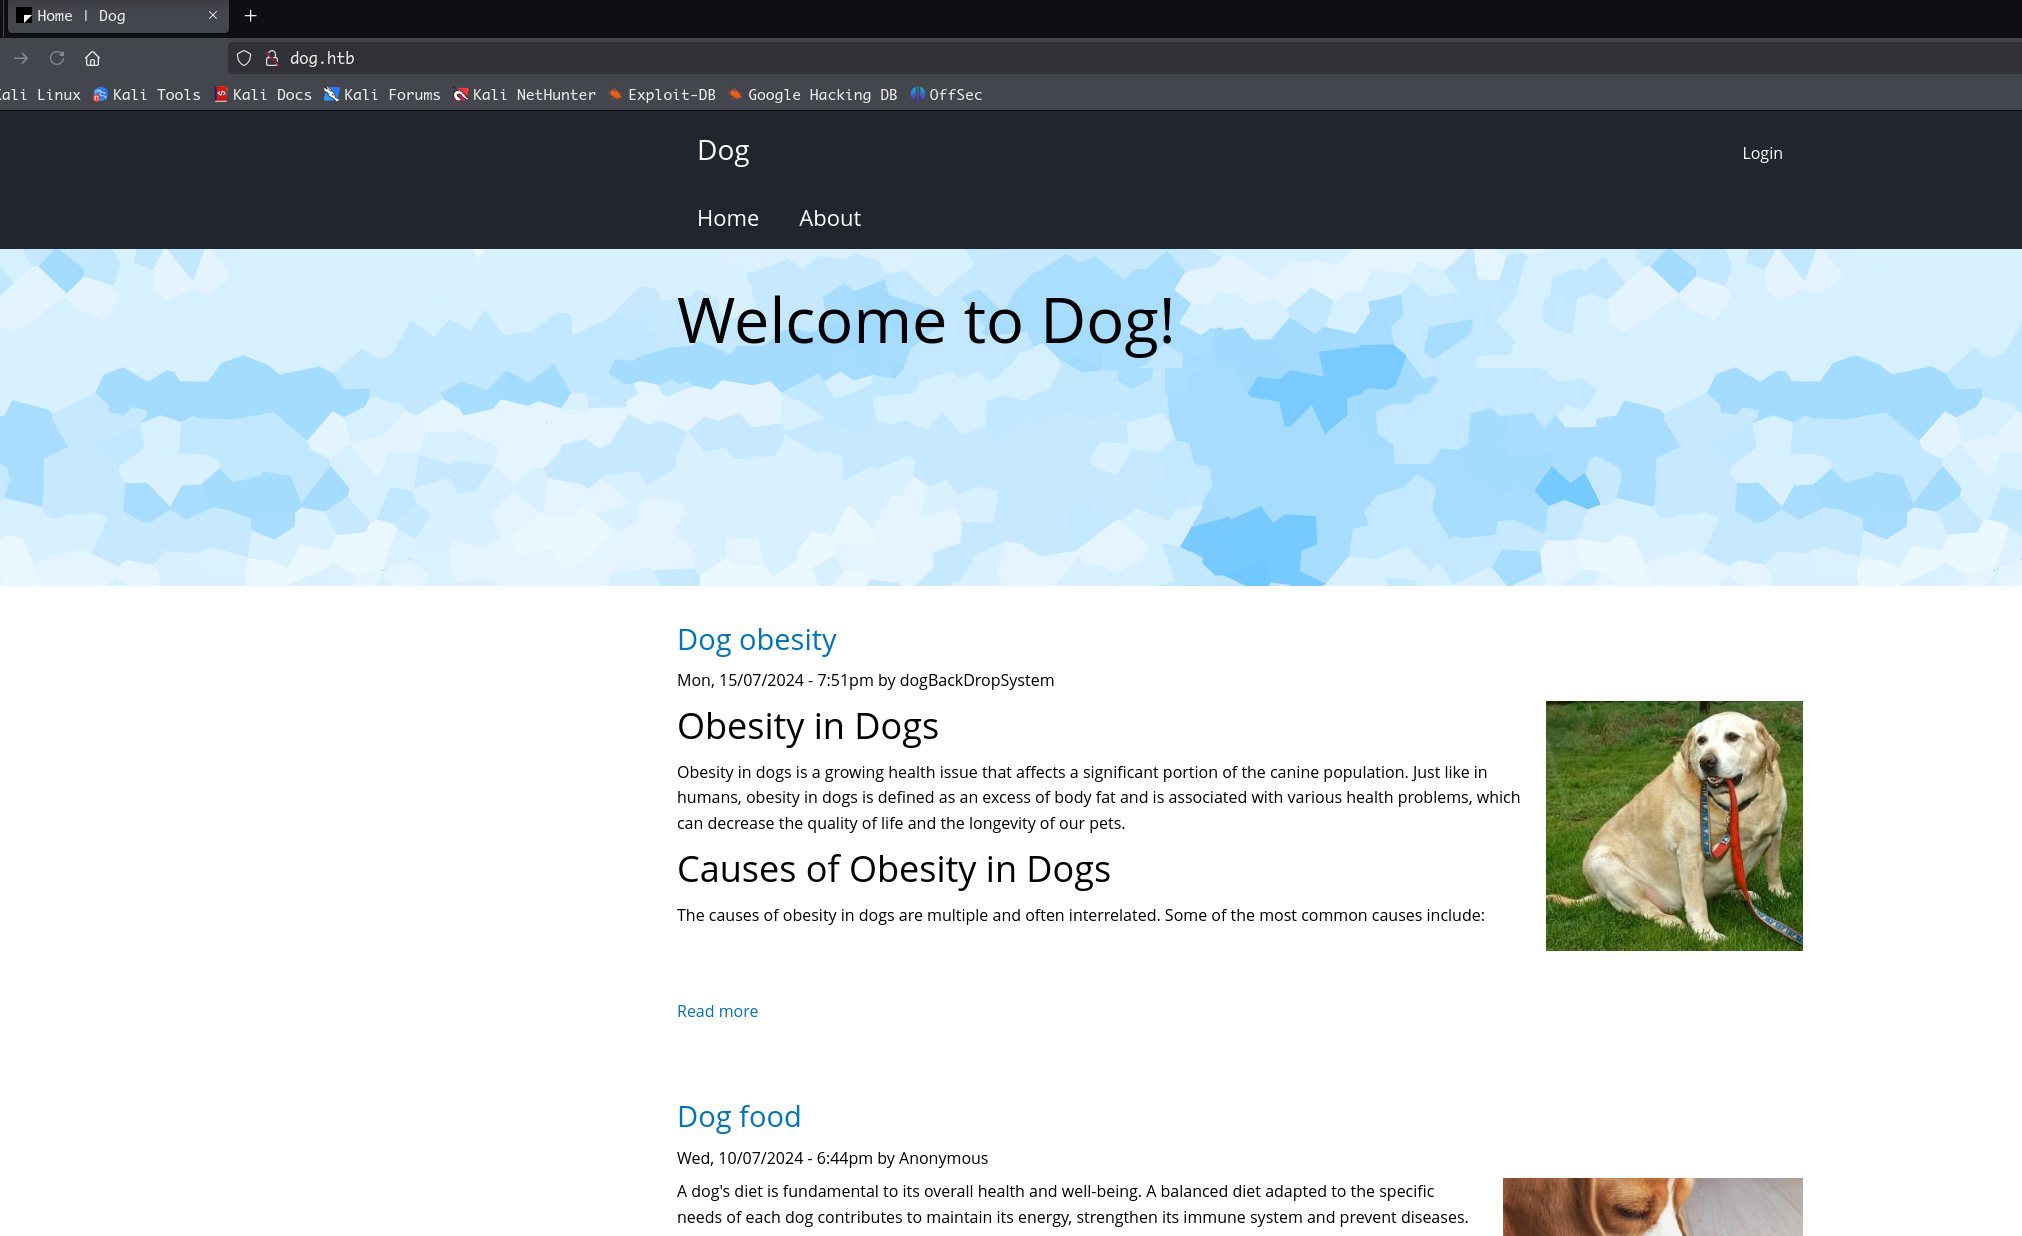
Task: Click the Anonymous author date line
Action: click(x=832, y=1158)
